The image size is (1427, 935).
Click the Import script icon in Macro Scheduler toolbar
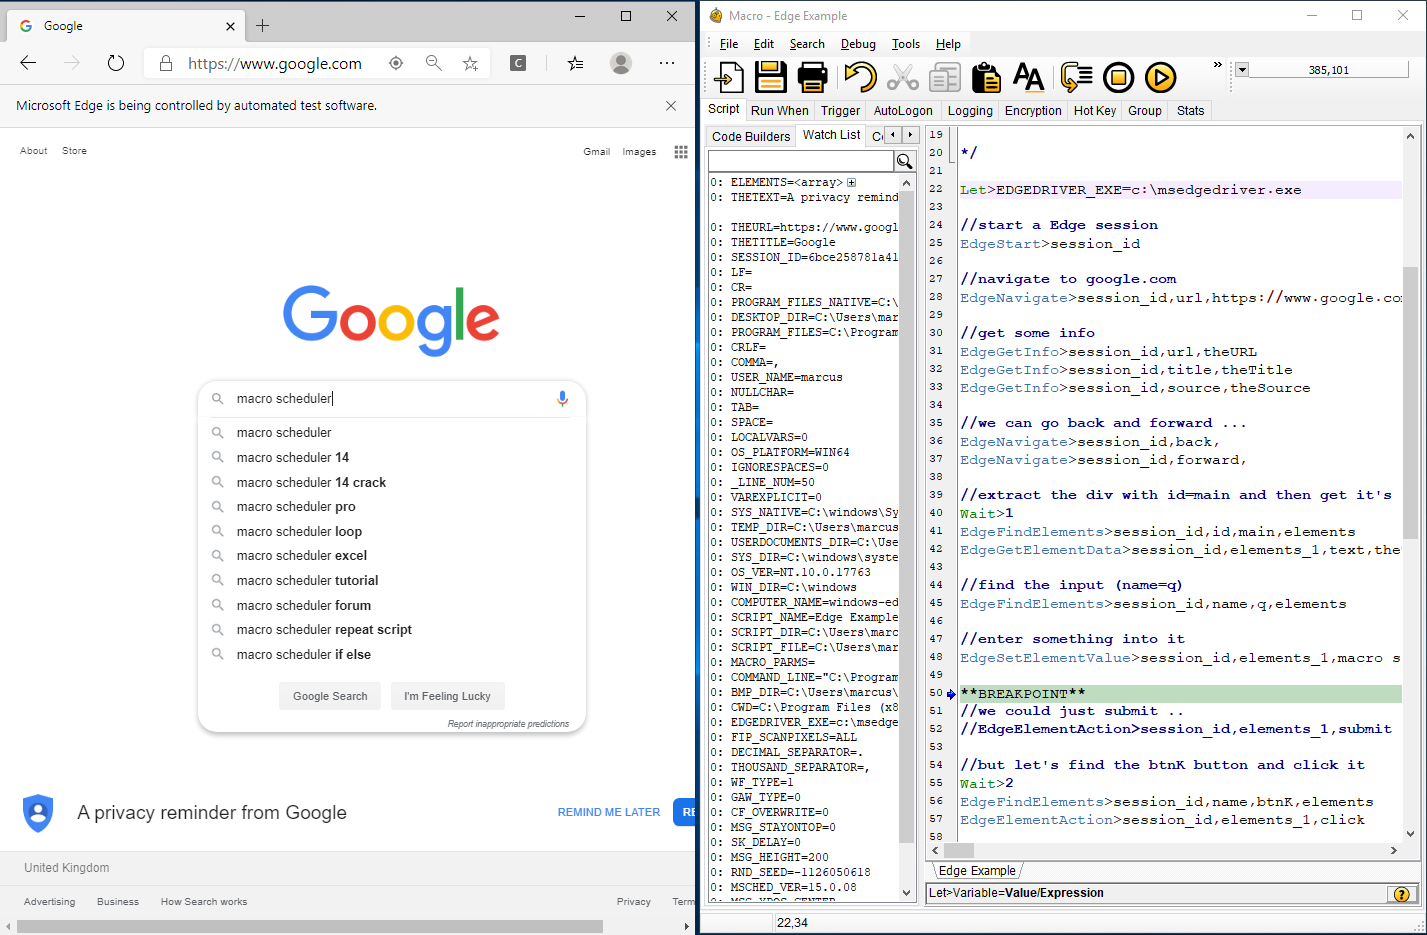tap(730, 77)
